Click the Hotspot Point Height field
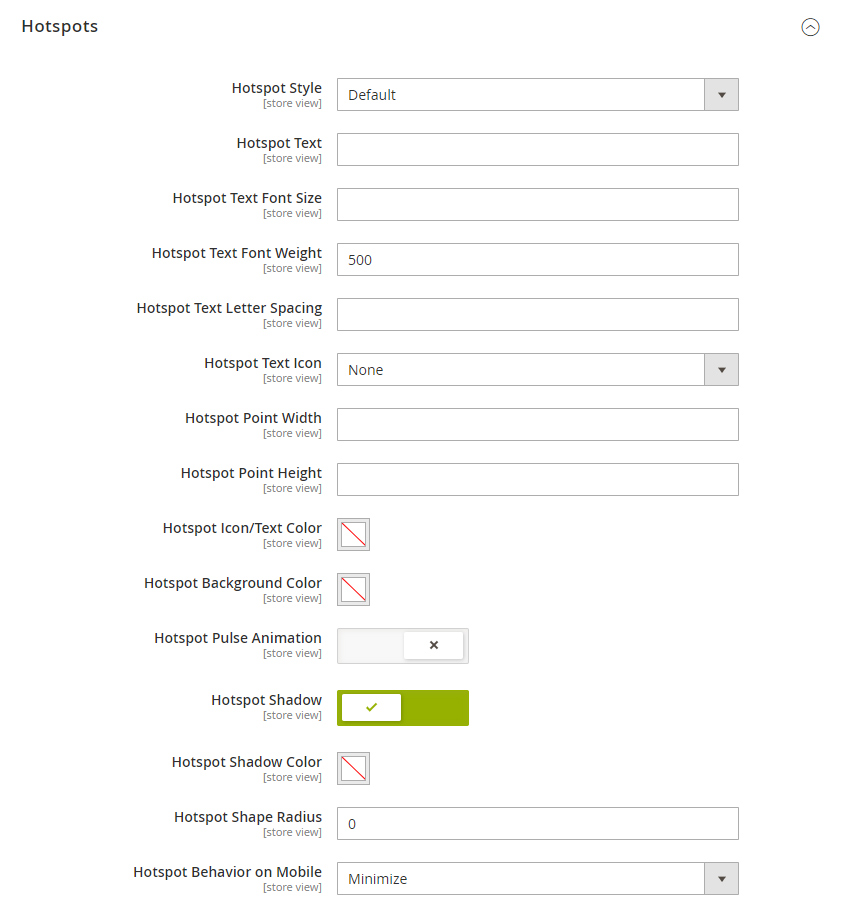Screen dimensions: 850x916 [x=537, y=479]
